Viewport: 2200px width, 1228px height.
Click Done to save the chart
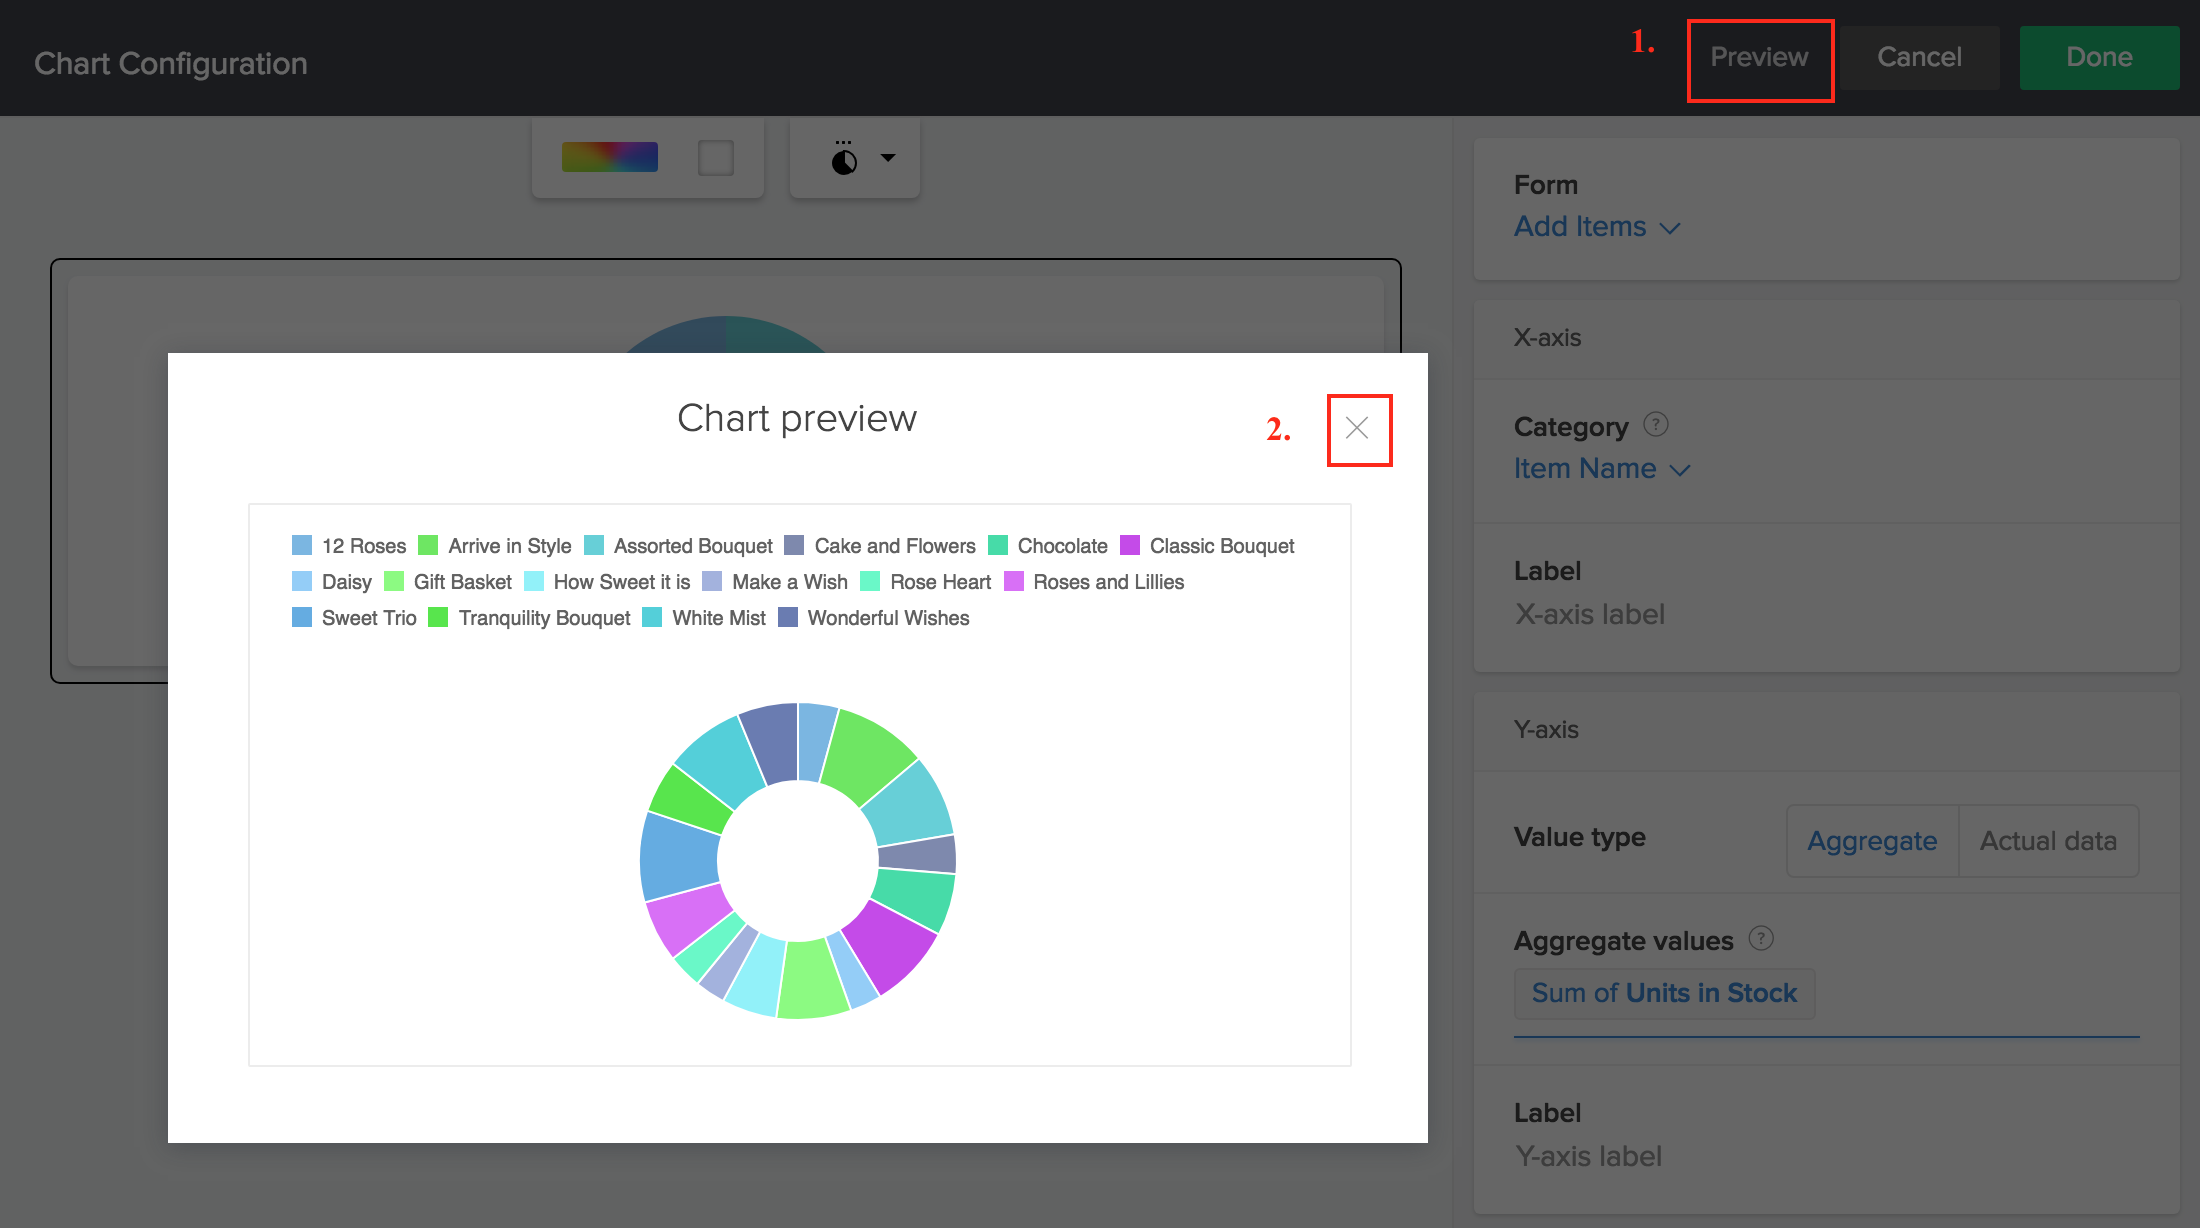coord(2098,57)
